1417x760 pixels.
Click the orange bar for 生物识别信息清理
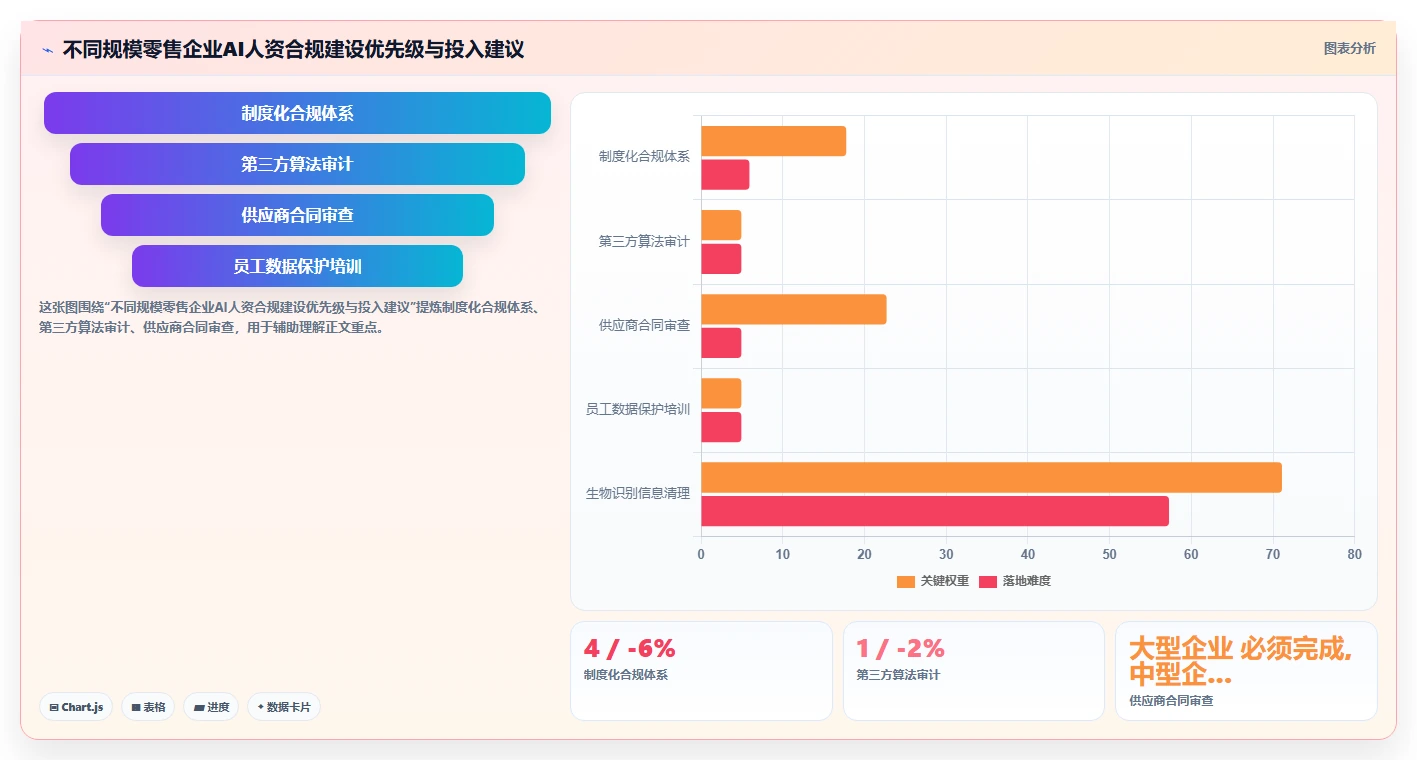pyautogui.click(x=991, y=477)
